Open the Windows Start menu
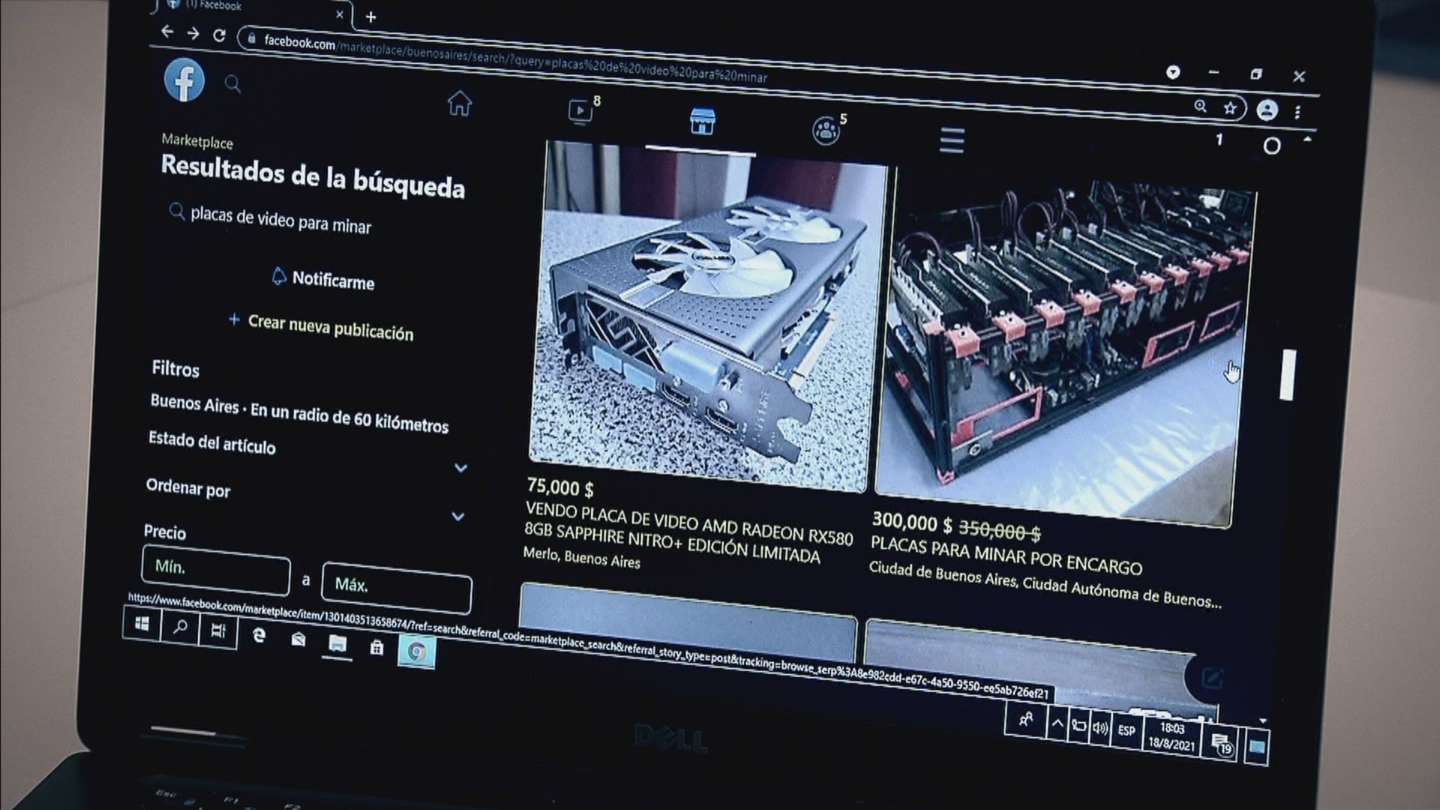Screen dimensions: 1440x810 pyautogui.click(x=142, y=625)
